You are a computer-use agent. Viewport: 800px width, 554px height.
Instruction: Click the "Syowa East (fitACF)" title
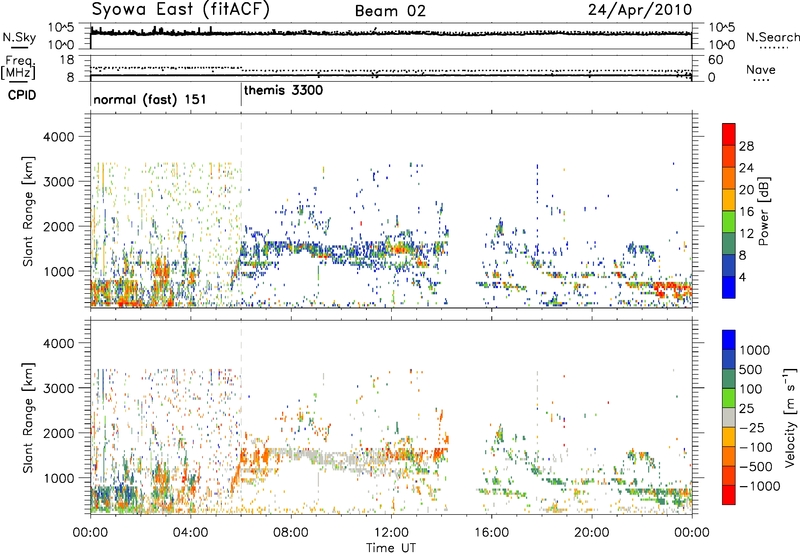click(181, 10)
